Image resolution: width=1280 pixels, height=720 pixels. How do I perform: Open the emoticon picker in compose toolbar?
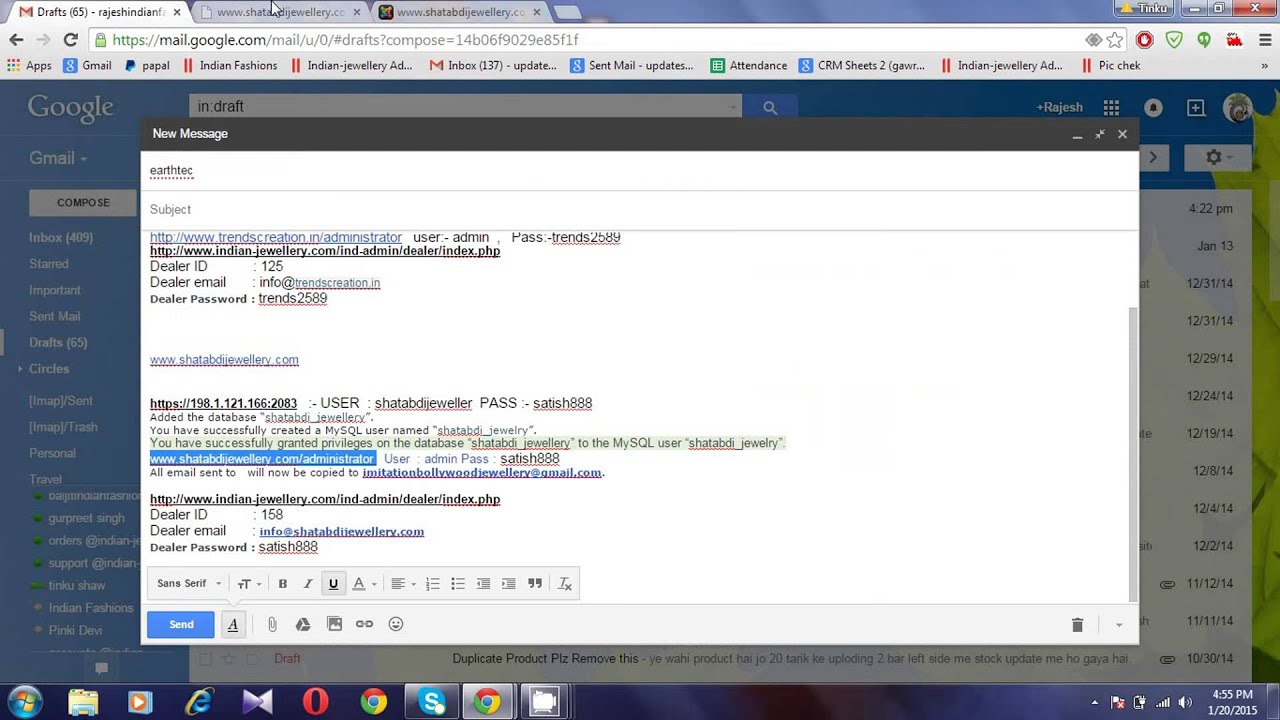pos(396,624)
